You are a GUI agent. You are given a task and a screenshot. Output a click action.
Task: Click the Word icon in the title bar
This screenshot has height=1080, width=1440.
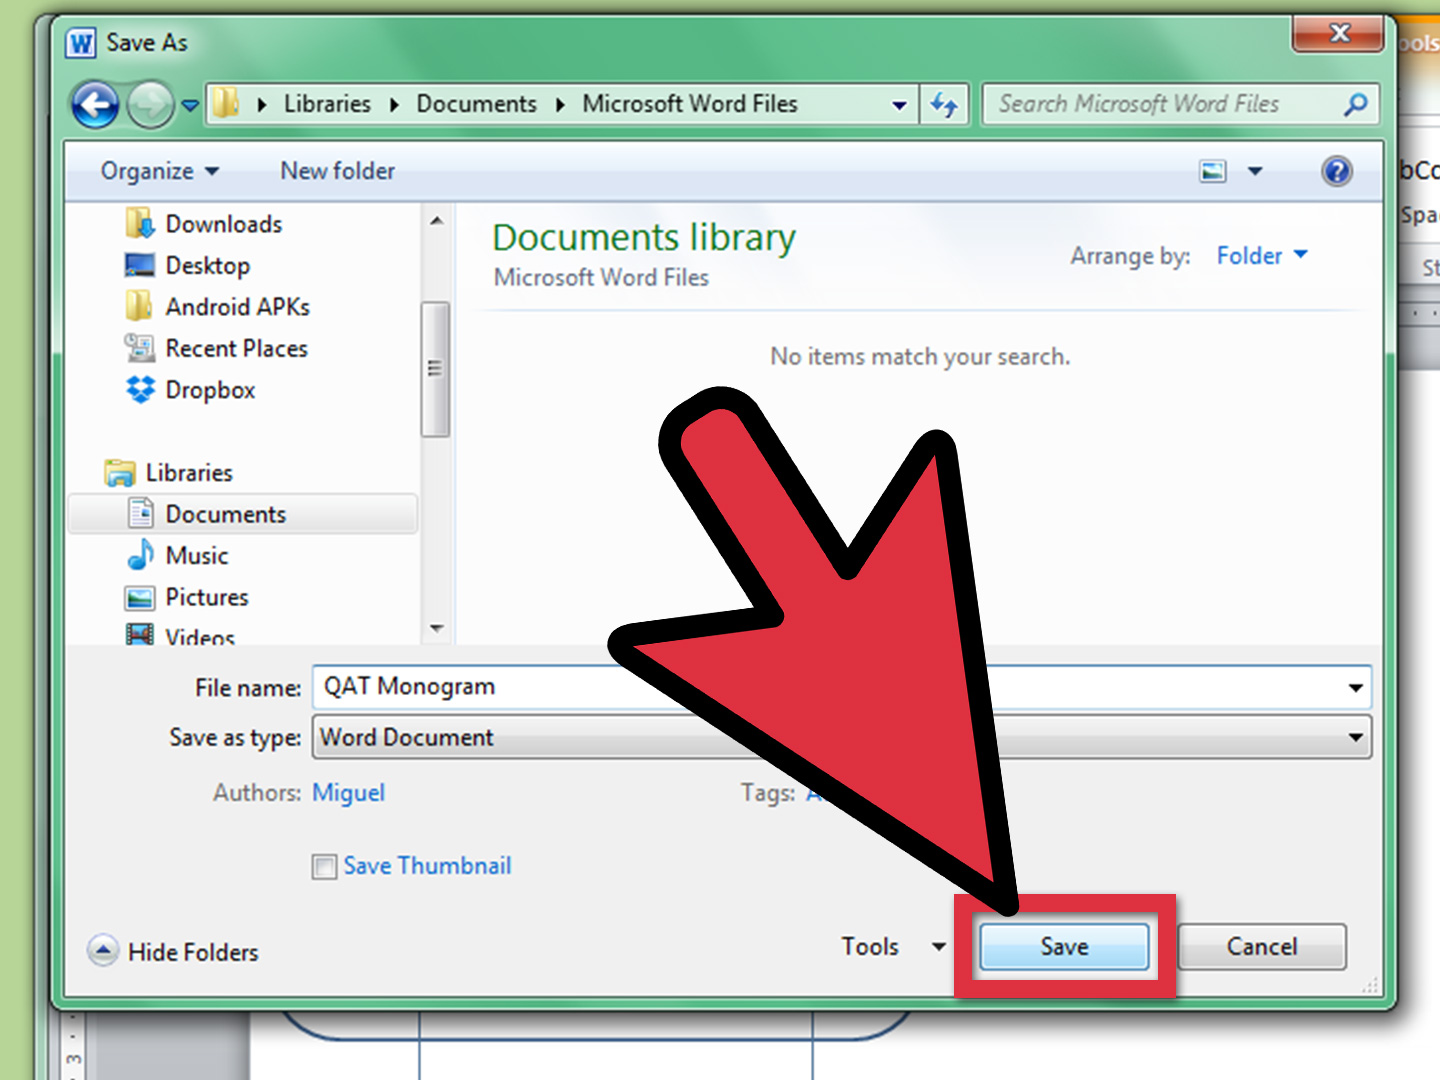81,43
